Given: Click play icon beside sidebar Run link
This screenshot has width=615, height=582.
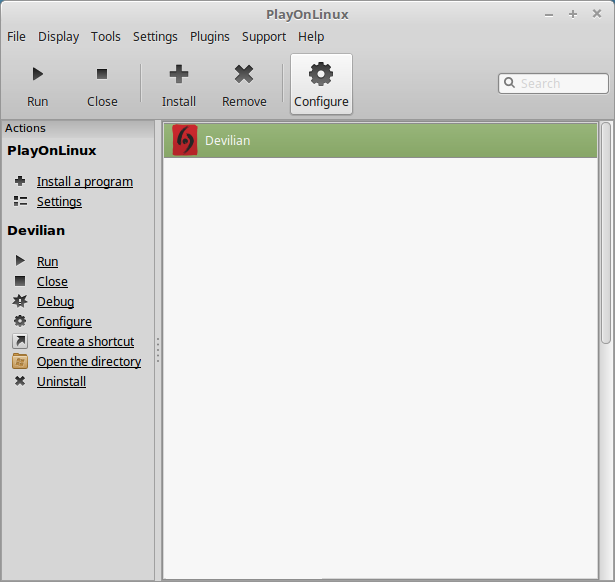Looking at the screenshot, I should coord(20,260).
